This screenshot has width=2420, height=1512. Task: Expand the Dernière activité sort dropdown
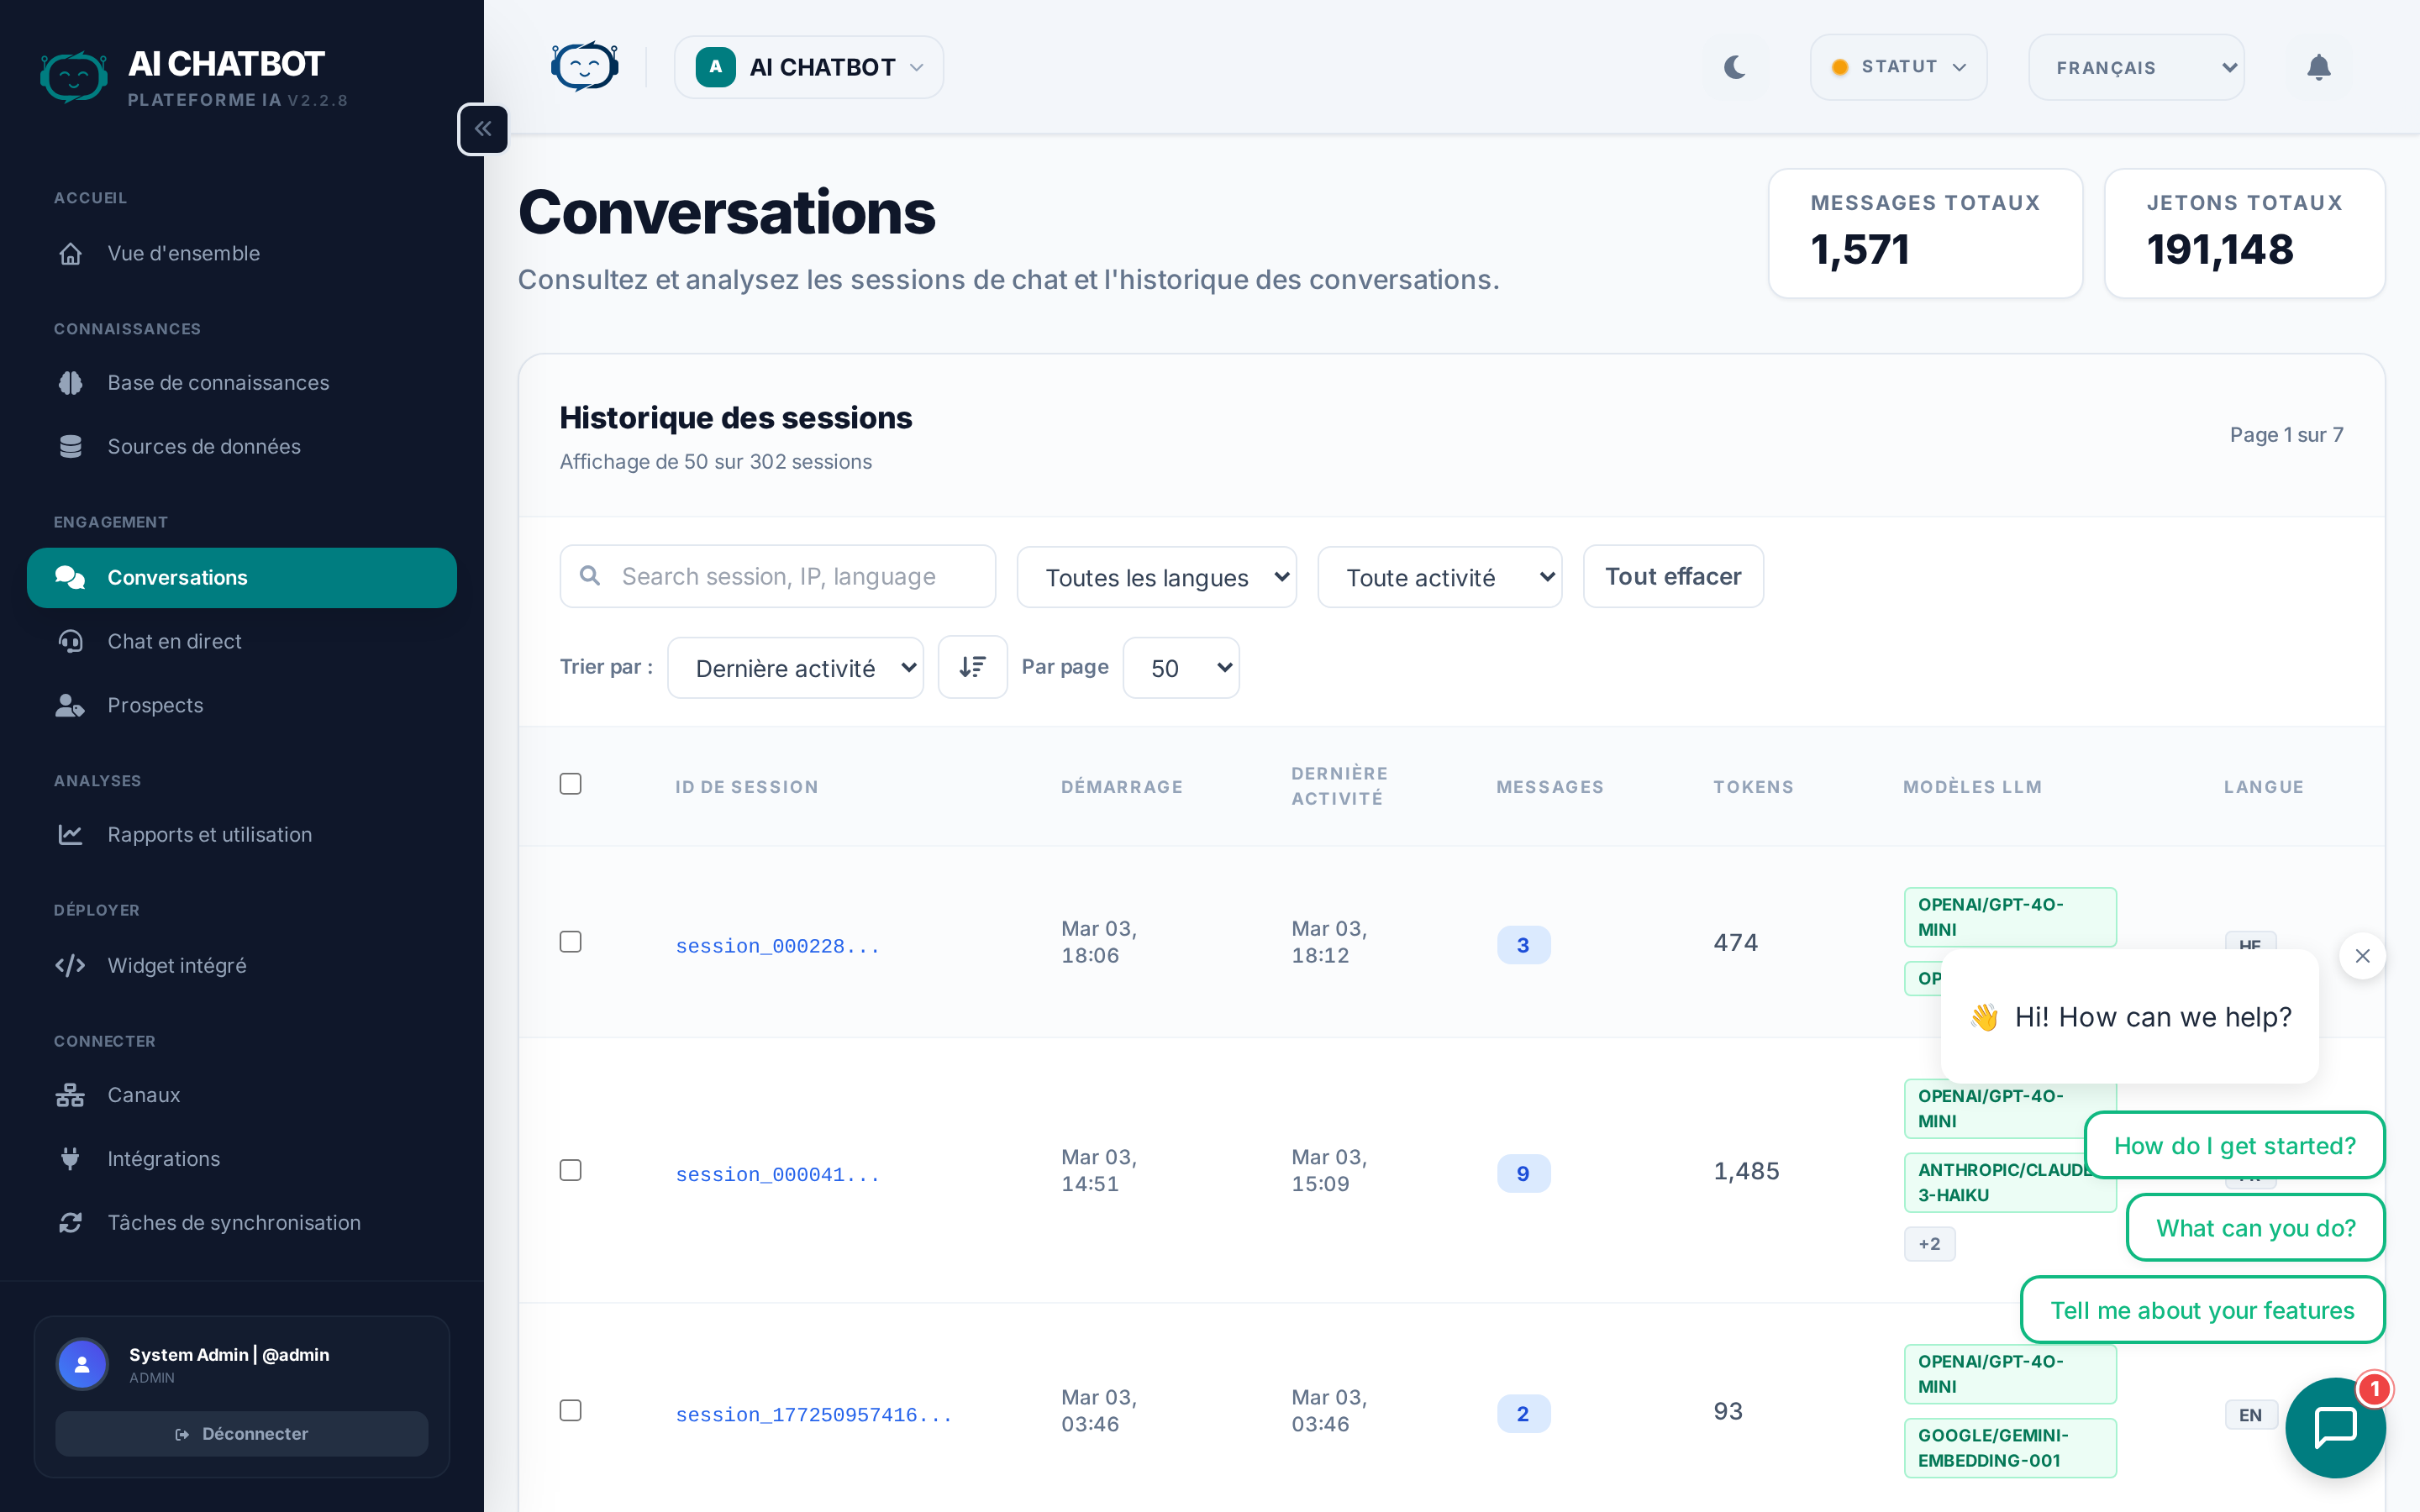pyautogui.click(x=795, y=668)
